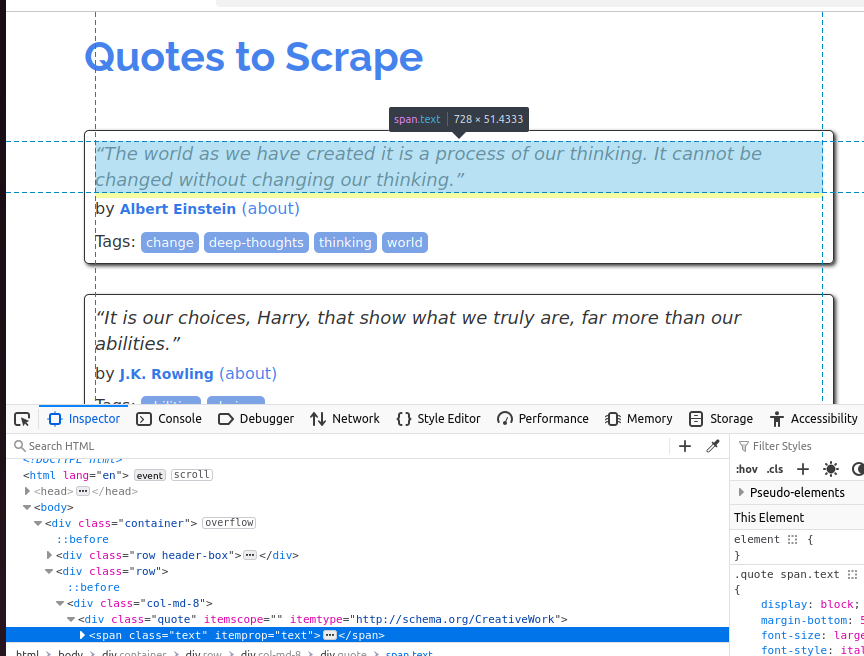The width and height of the screenshot is (864, 656).
Task: Toggle the .cls class editor panel
Action: (x=774, y=468)
